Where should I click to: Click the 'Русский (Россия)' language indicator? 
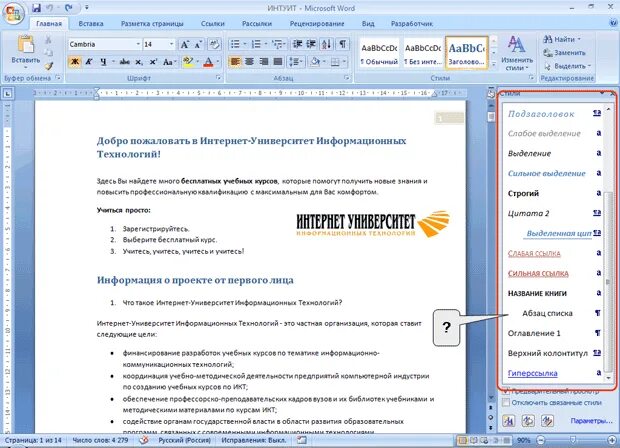[x=185, y=440]
